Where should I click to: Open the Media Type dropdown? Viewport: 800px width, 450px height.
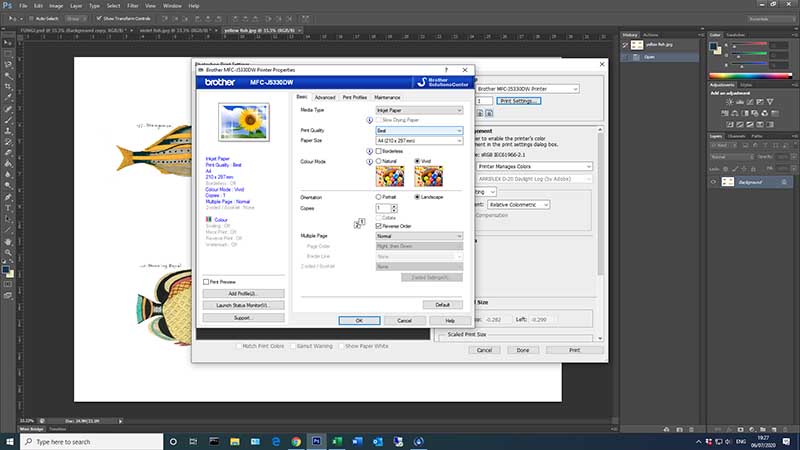click(x=418, y=110)
